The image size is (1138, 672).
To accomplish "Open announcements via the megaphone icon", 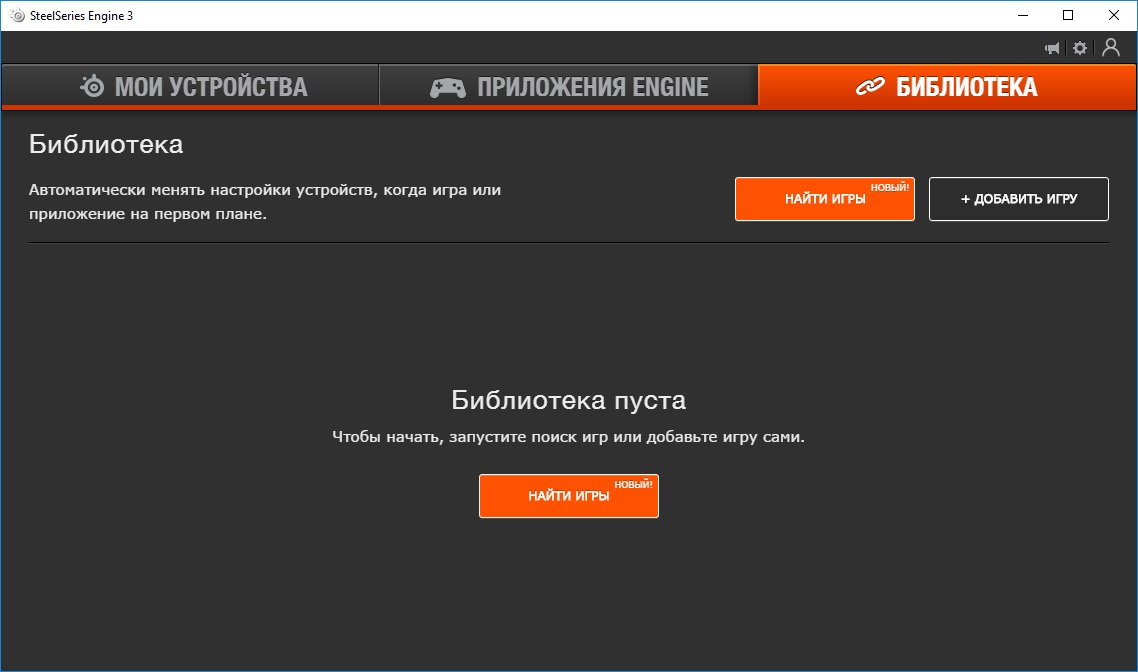I will (x=1052, y=49).
